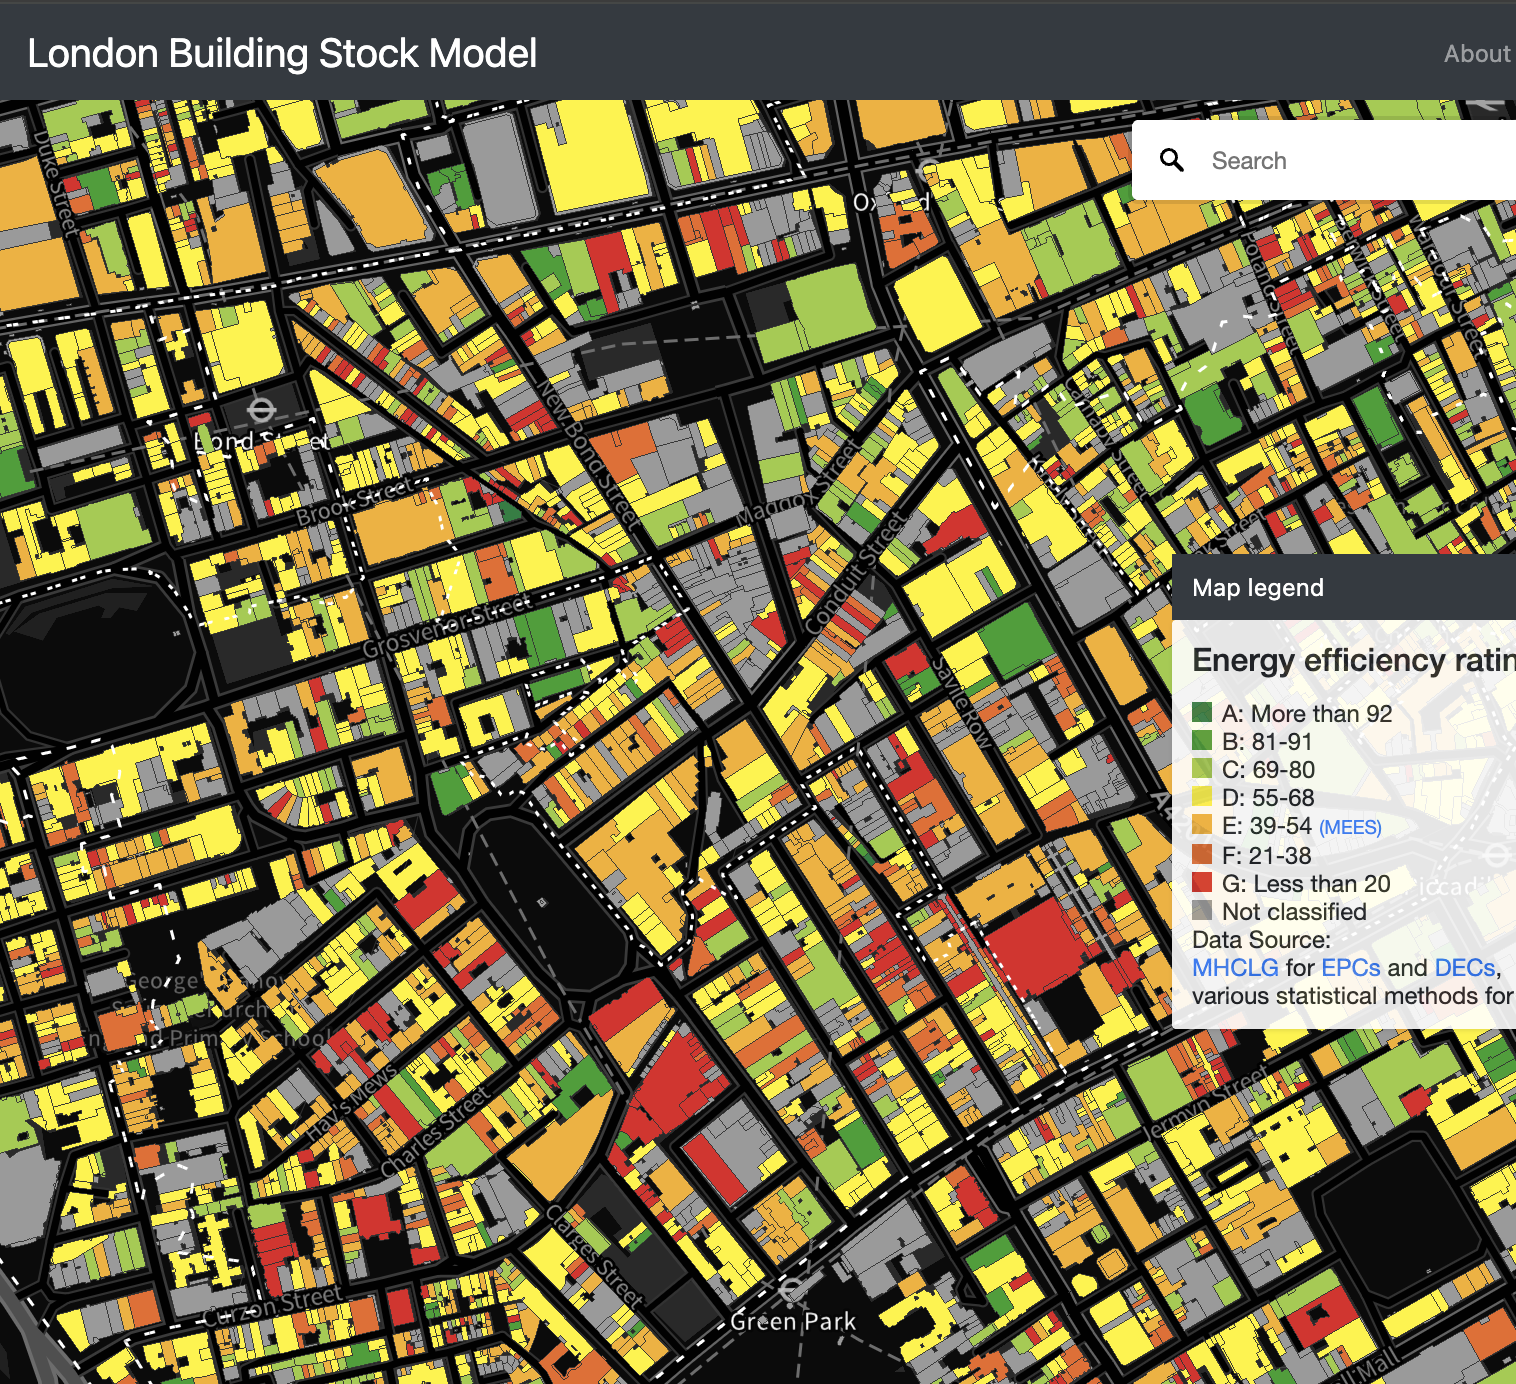
Task: Click the 'Data Source:' legend text
Action: point(1262,940)
